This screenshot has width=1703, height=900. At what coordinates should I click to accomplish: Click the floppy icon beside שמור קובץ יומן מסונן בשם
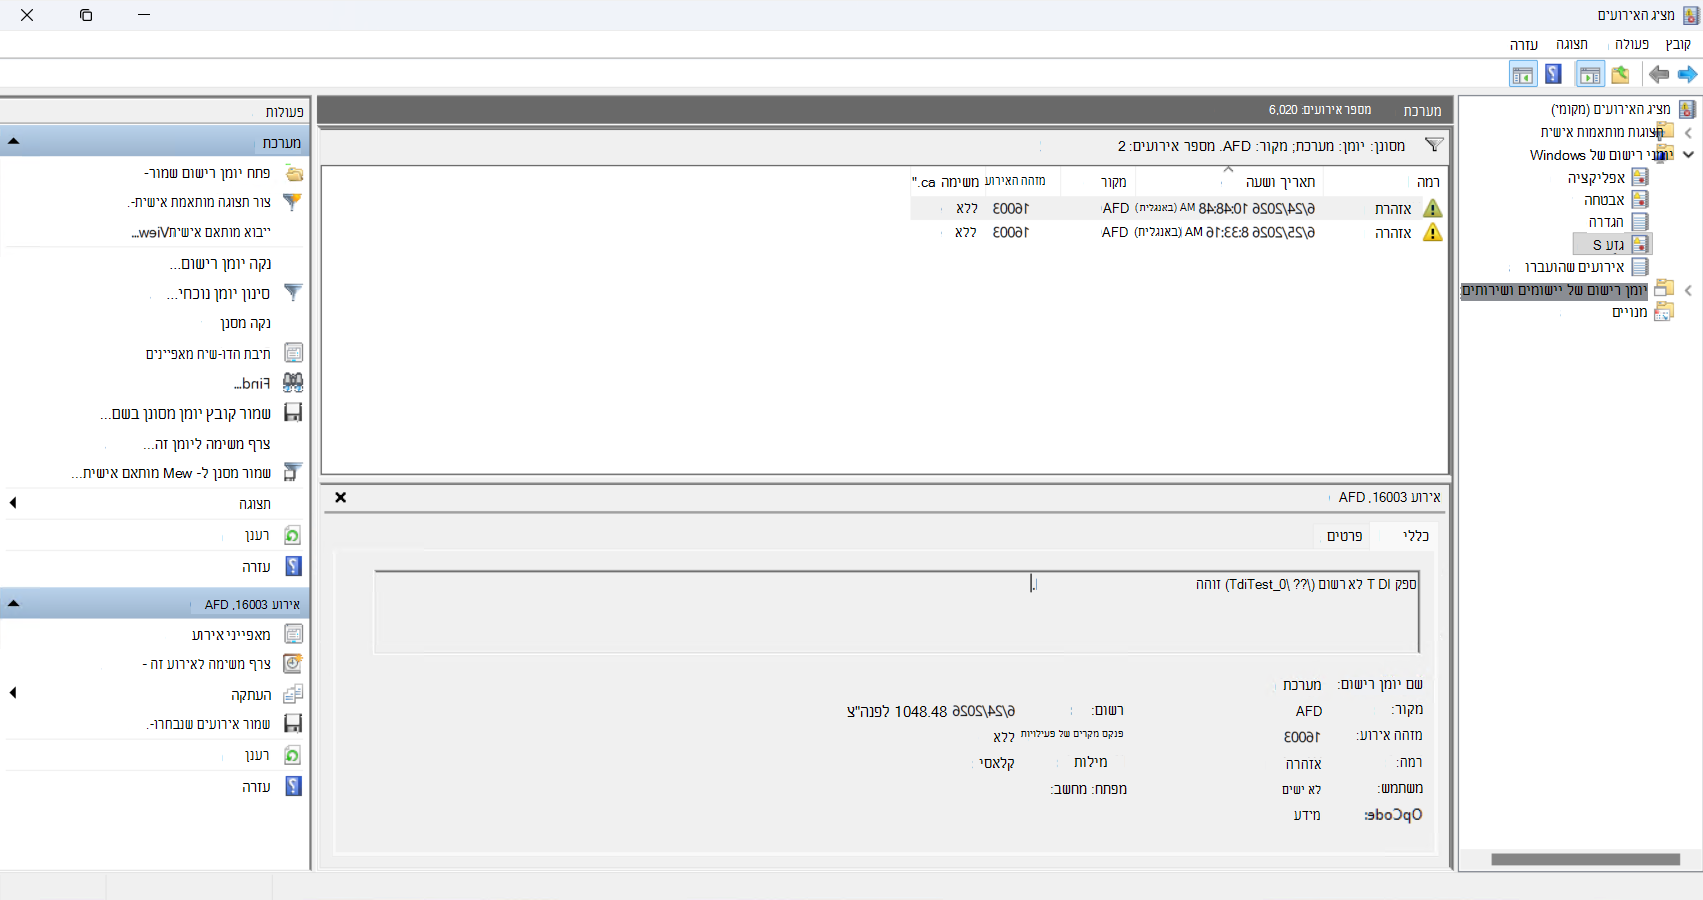click(x=293, y=412)
